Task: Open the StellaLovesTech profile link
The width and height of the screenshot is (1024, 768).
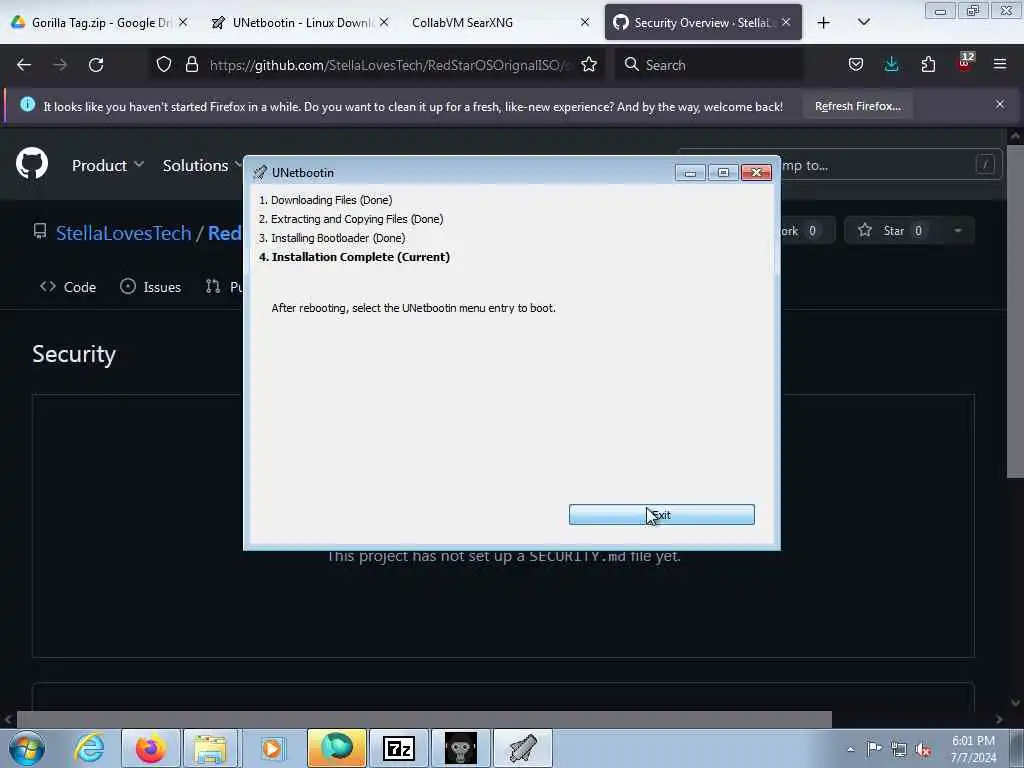Action: (123, 233)
